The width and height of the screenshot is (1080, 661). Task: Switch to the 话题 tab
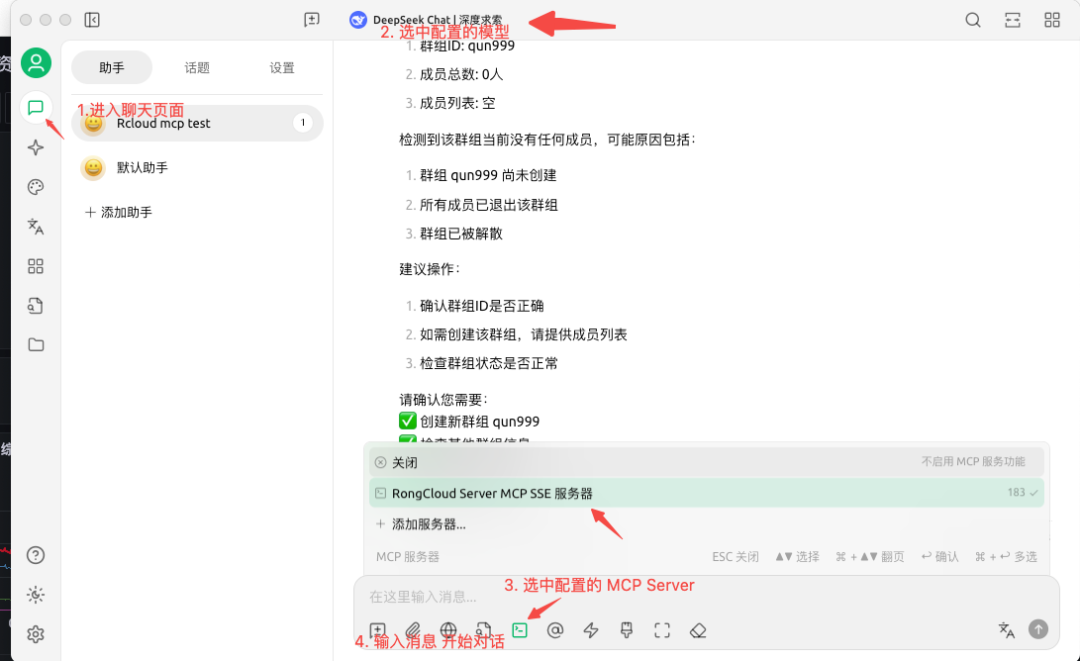click(x=197, y=68)
